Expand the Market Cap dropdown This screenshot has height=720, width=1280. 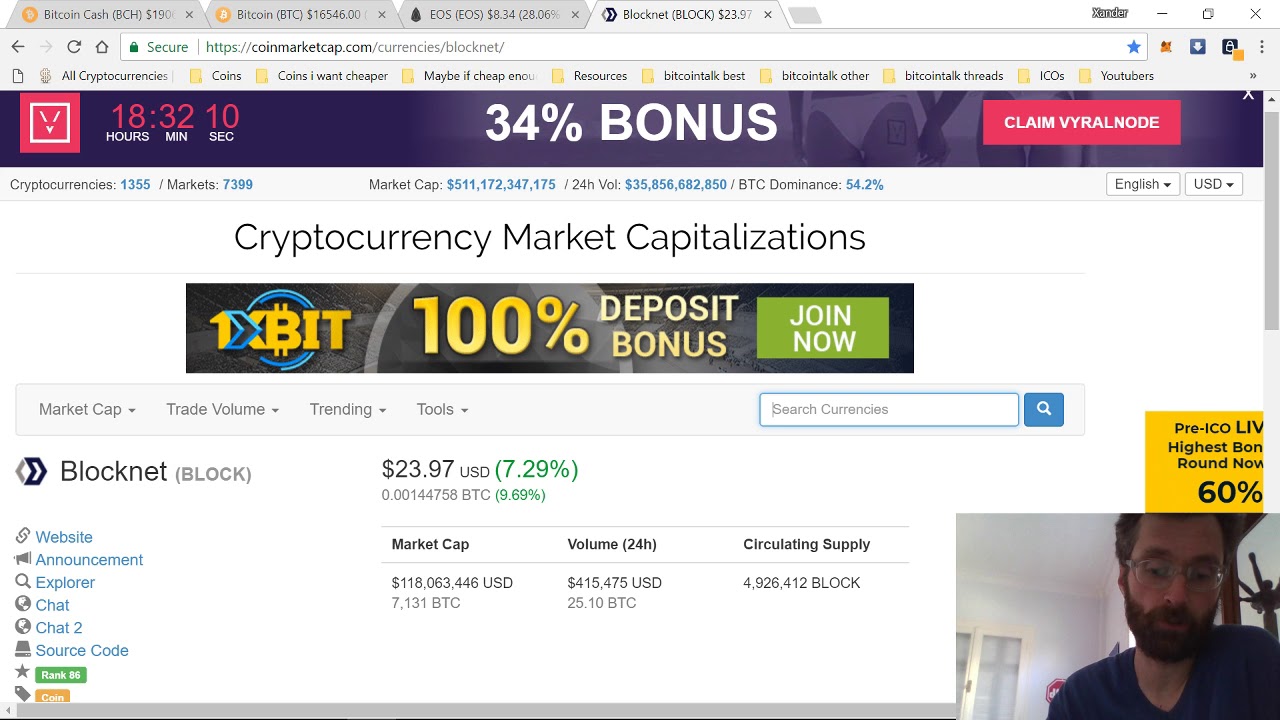[x=87, y=409]
